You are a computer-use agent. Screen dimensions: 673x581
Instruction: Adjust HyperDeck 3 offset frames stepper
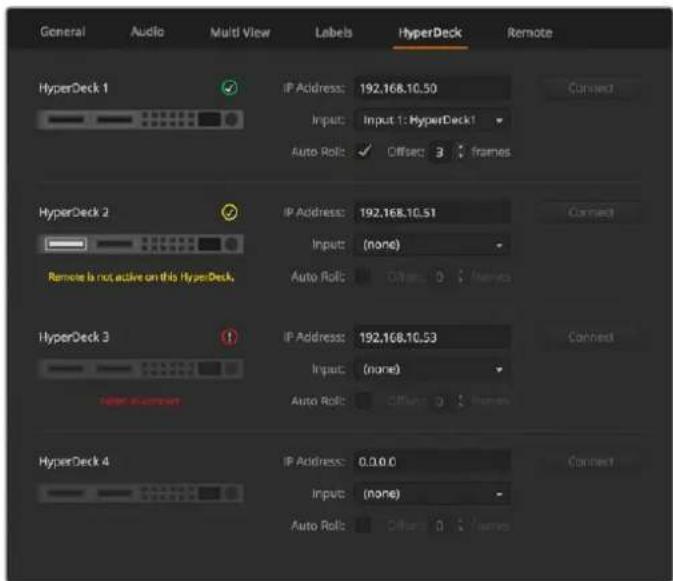460,401
